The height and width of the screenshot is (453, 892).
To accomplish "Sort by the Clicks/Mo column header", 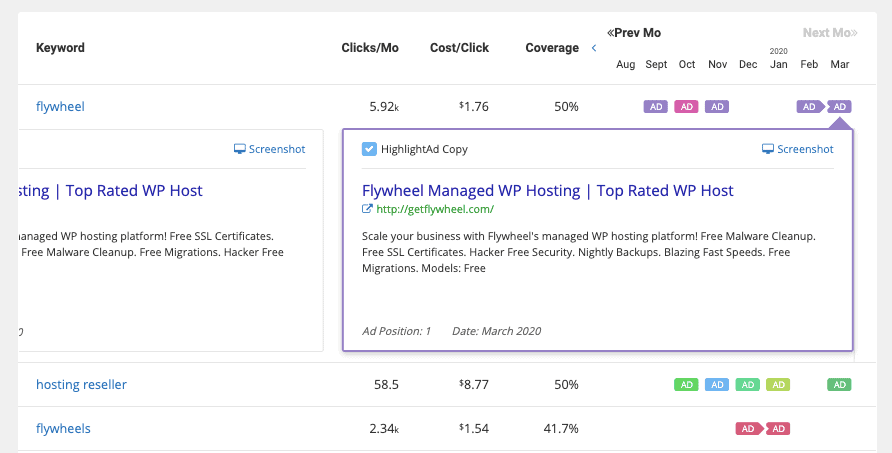I will pos(370,48).
